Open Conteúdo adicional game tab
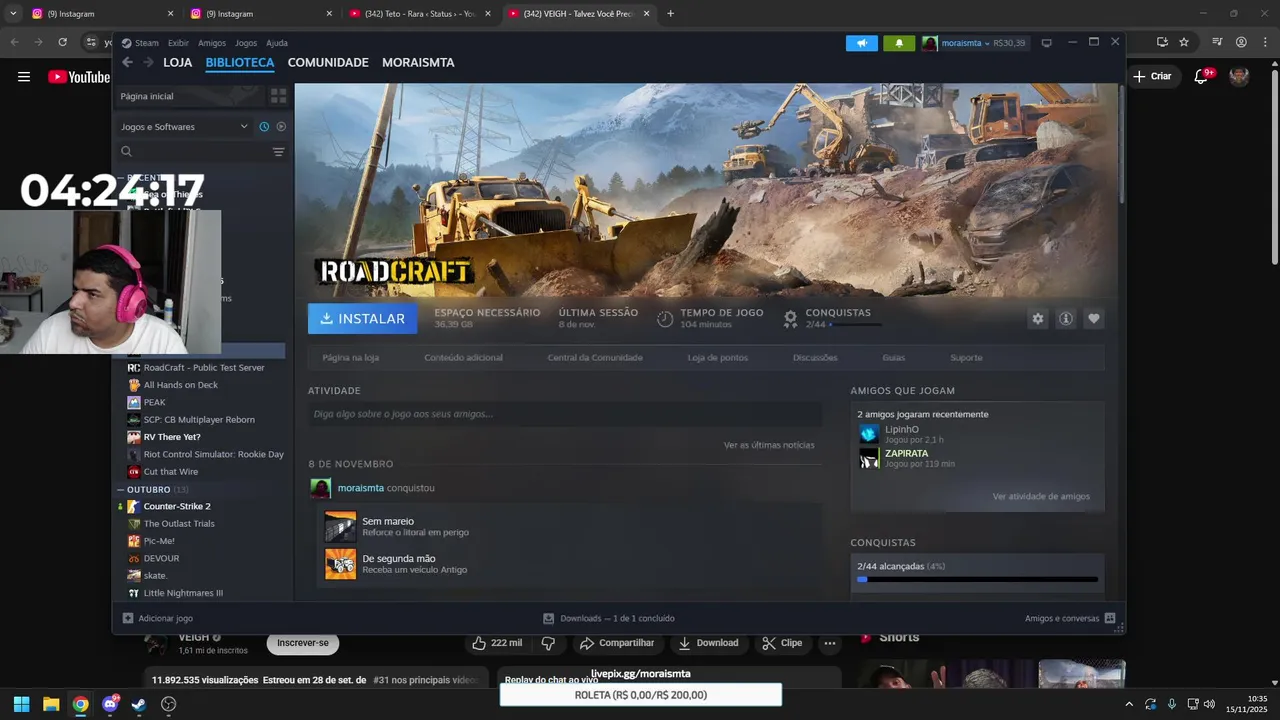 click(463, 357)
